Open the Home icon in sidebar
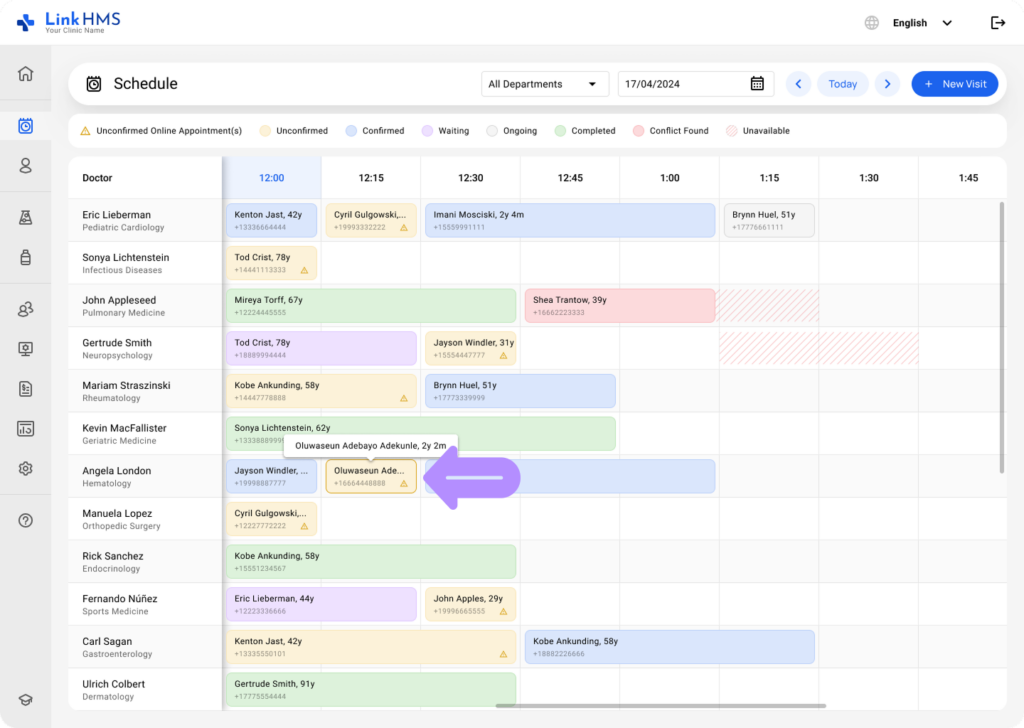Image resolution: width=1024 pixels, height=728 pixels. [25, 73]
